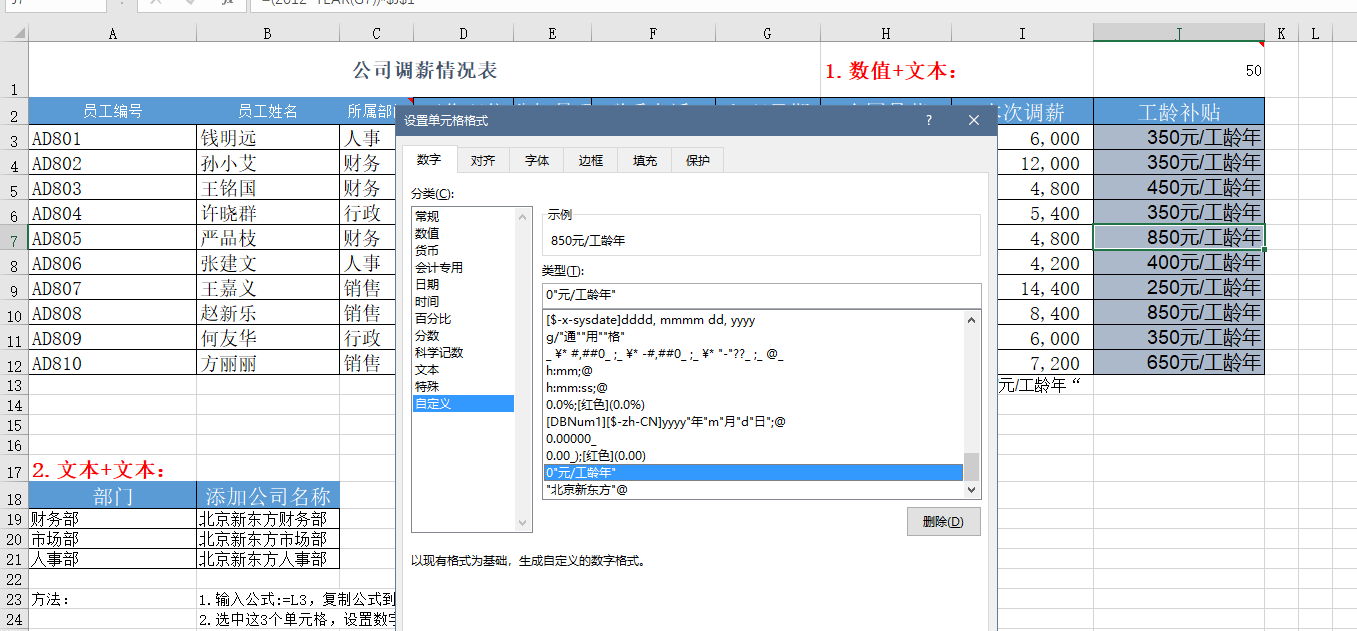
Task: Open the 保护 tab
Action: click(x=698, y=160)
